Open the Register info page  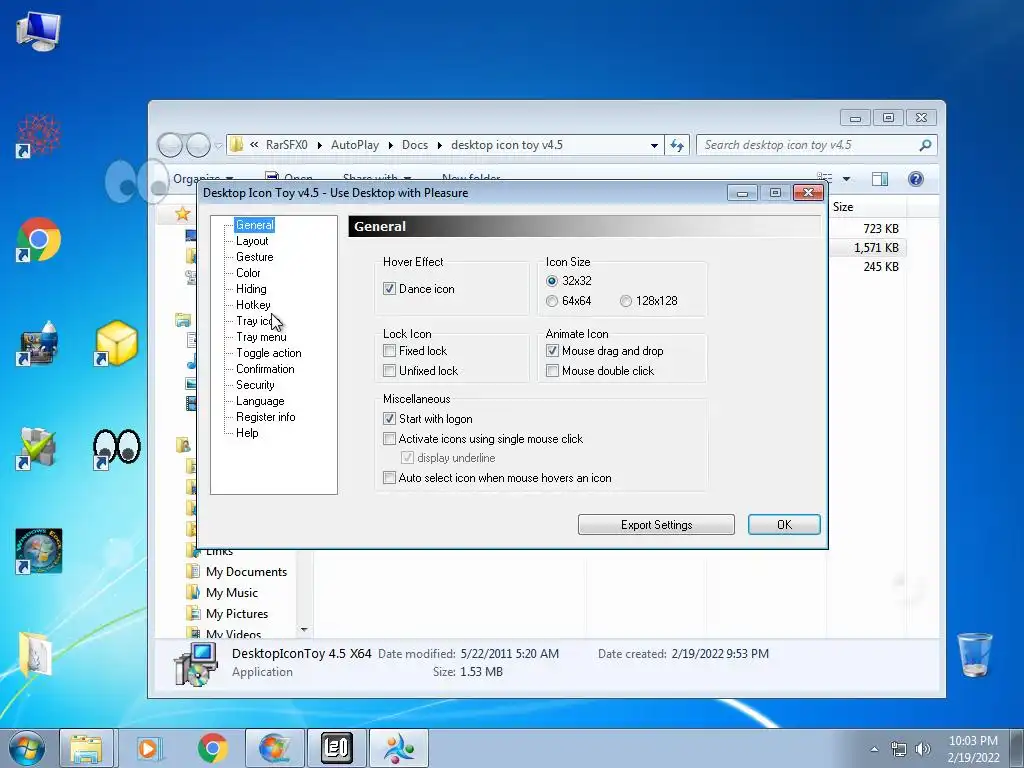tap(265, 417)
